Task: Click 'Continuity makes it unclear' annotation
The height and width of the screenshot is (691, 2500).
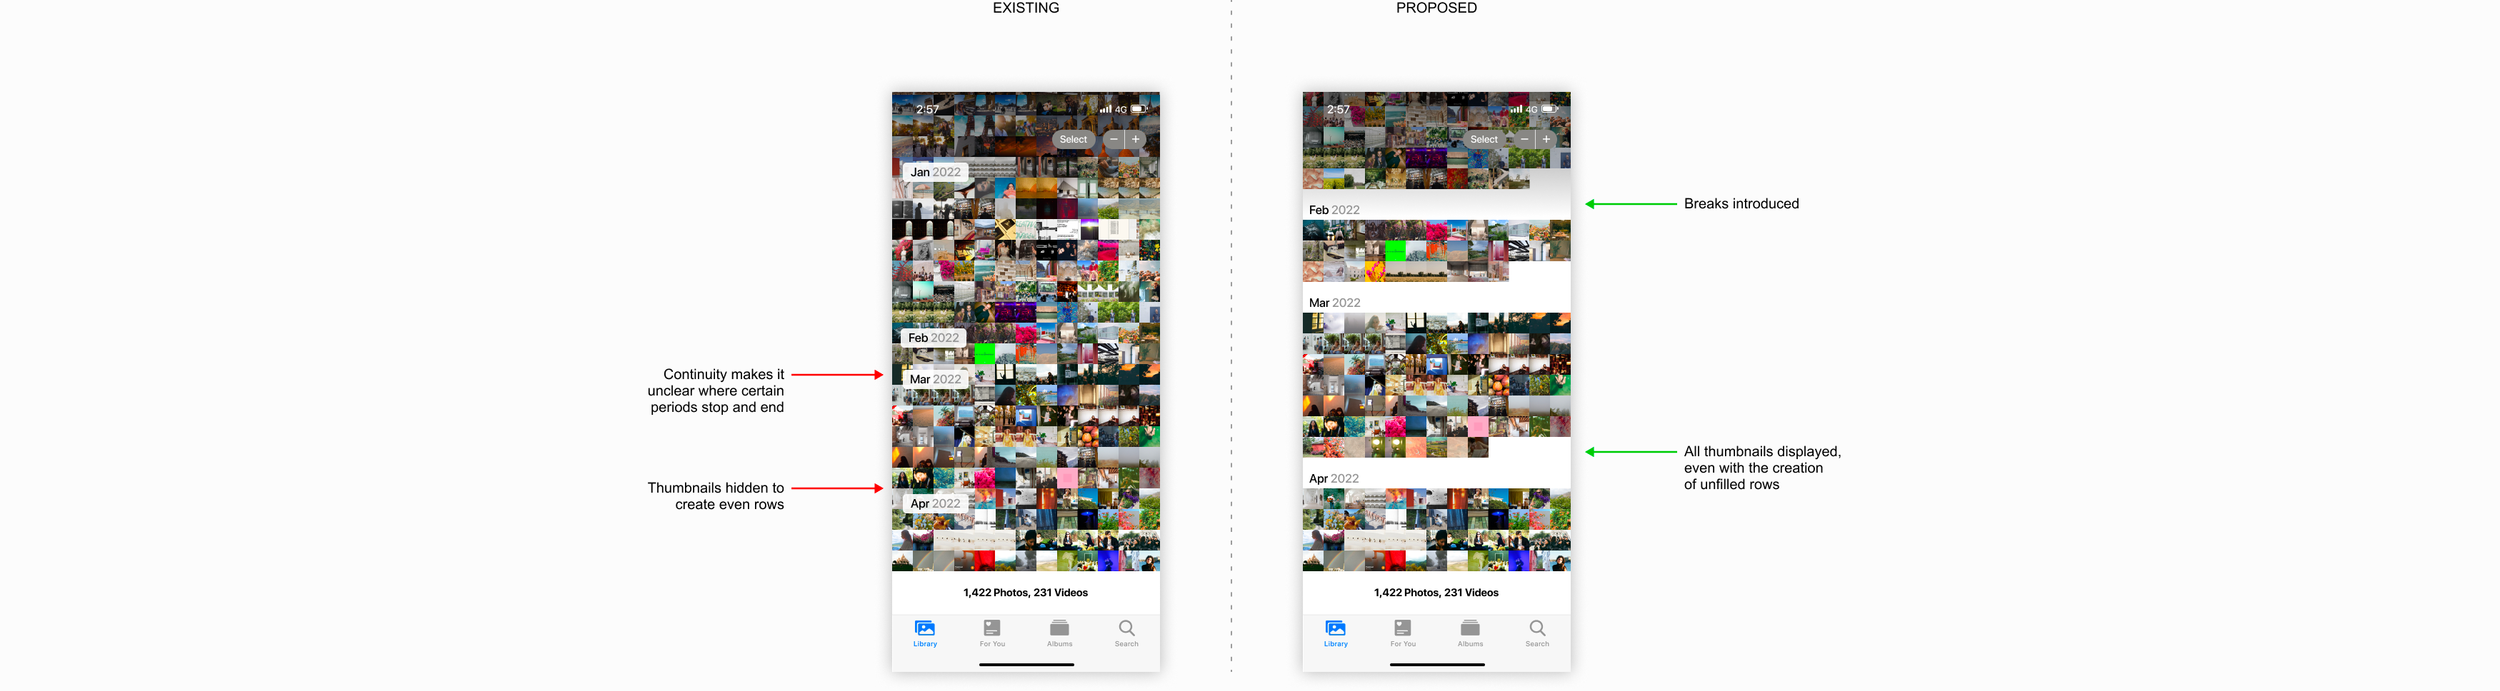Action: pyautogui.click(x=716, y=391)
